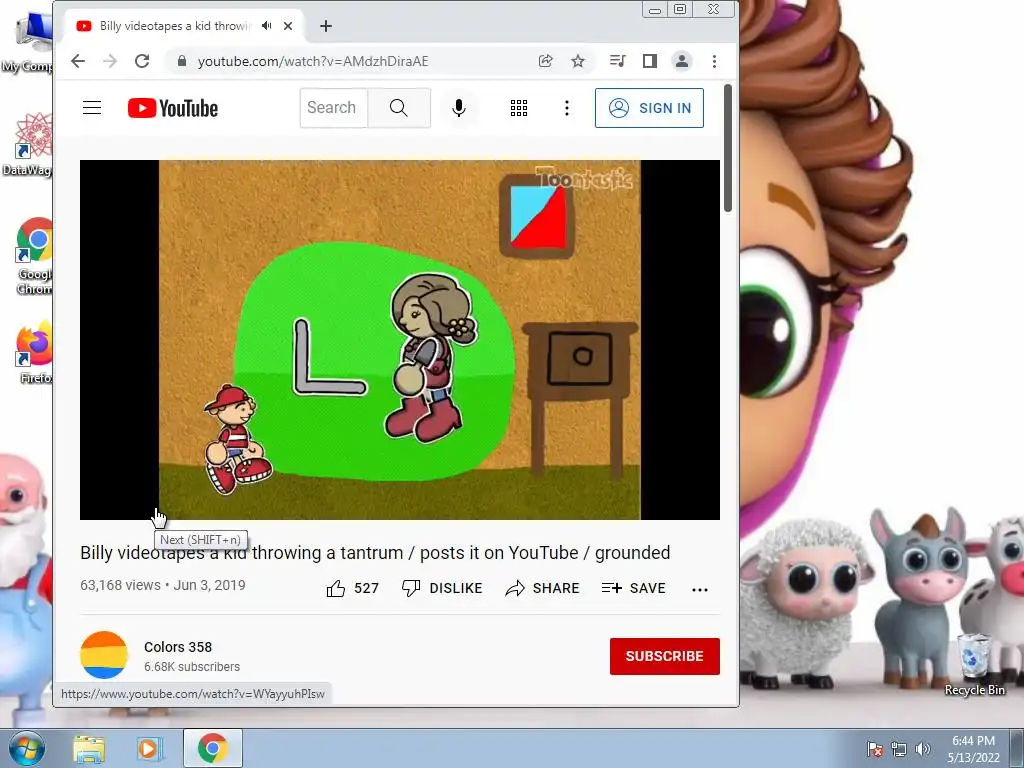Image resolution: width=1024 pixels, height=768 pixels.
Task: Click the network tray icon
Action: click(x=899, y=749)
